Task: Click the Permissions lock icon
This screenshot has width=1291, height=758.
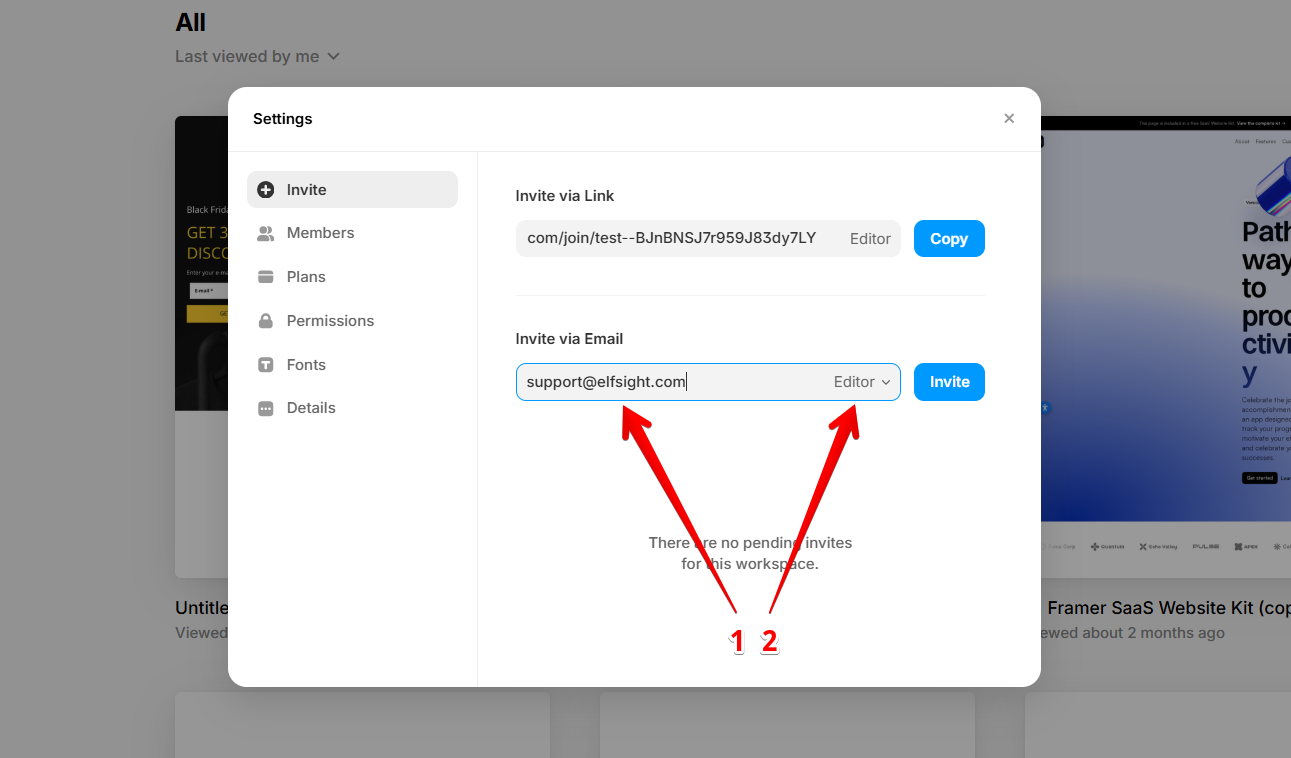Action: pyautogui.click(x=266, y=321)
